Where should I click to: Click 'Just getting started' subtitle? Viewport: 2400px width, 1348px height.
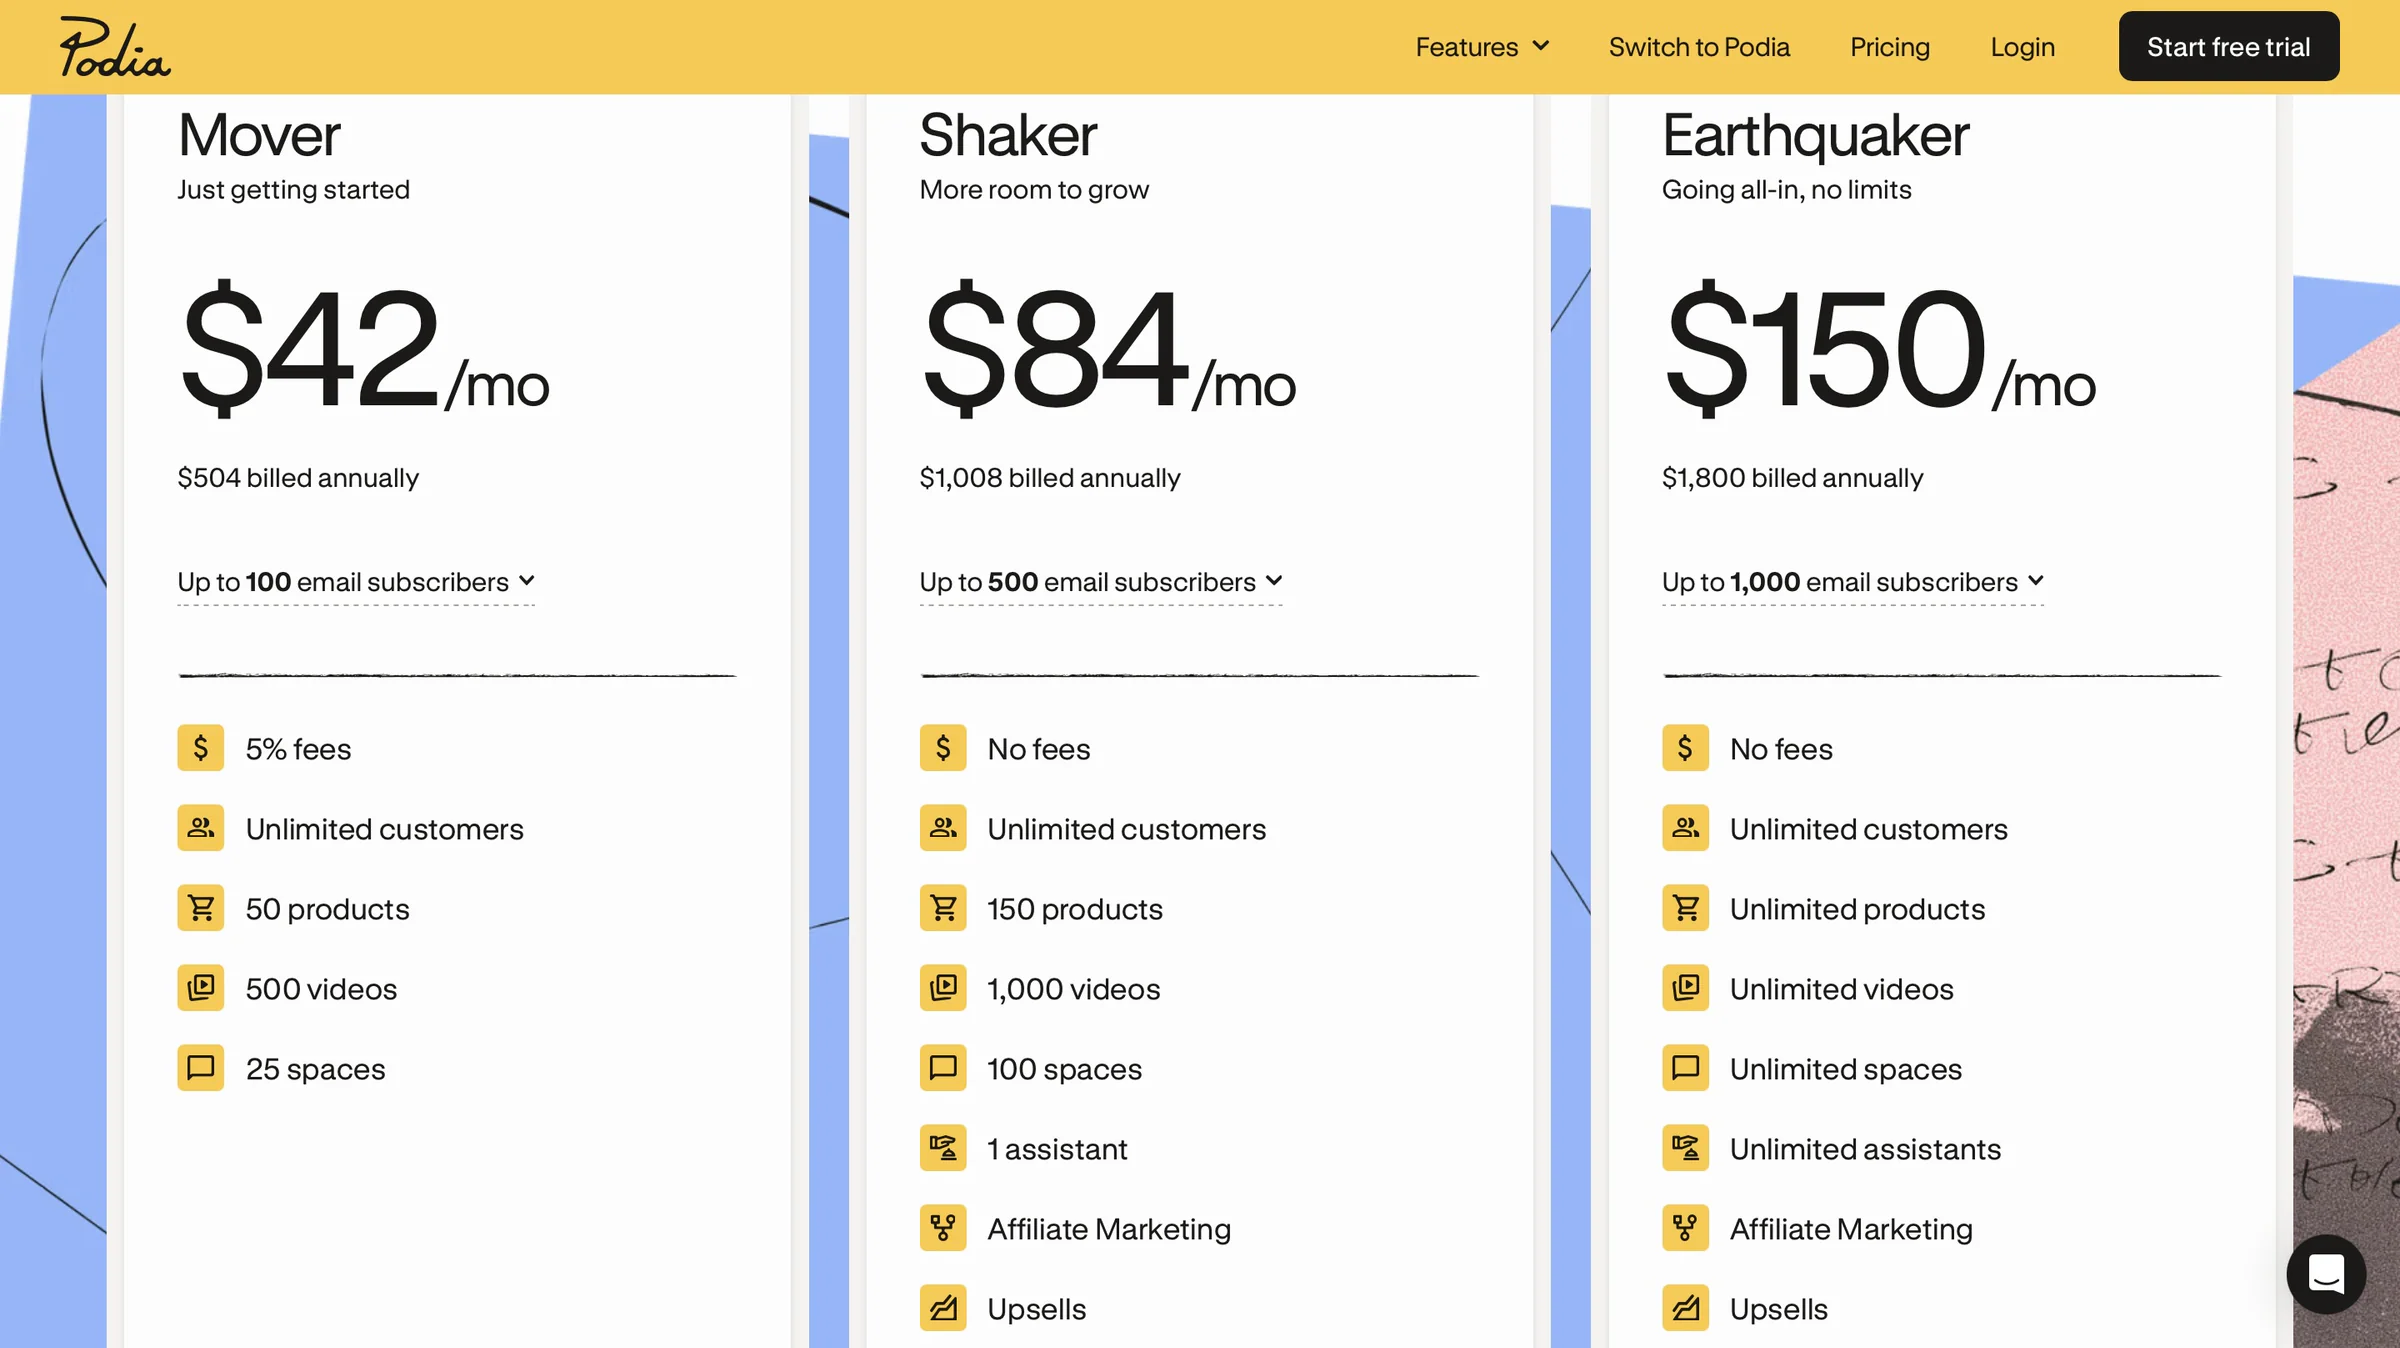click(x=294, y=190)
